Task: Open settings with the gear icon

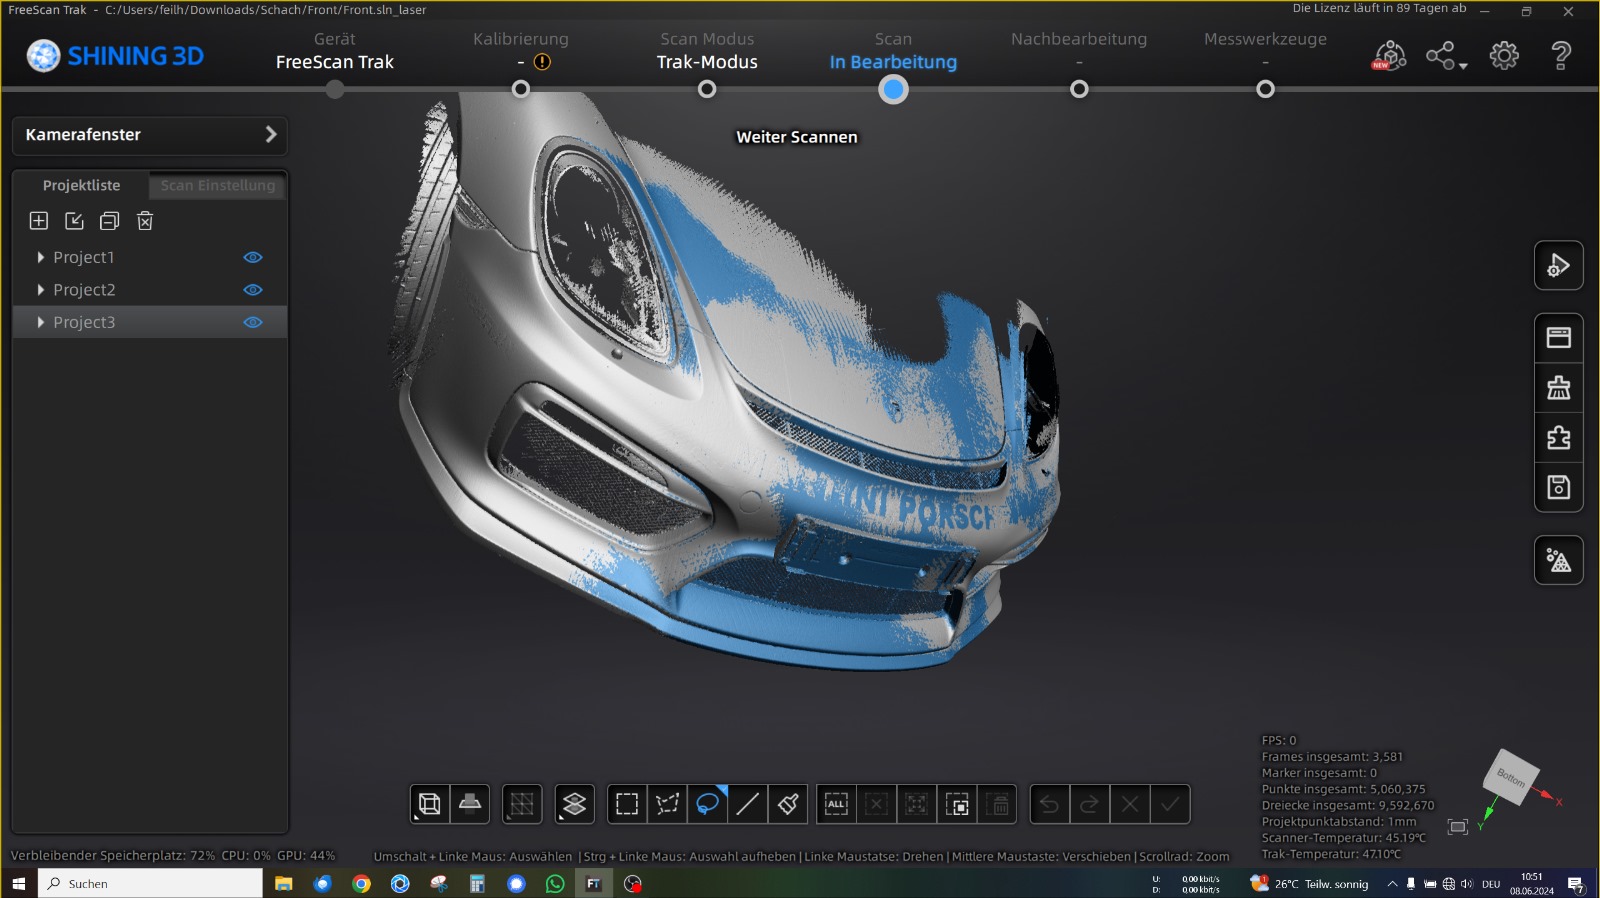Action: pyautogui.click(x=1504, y=56)
